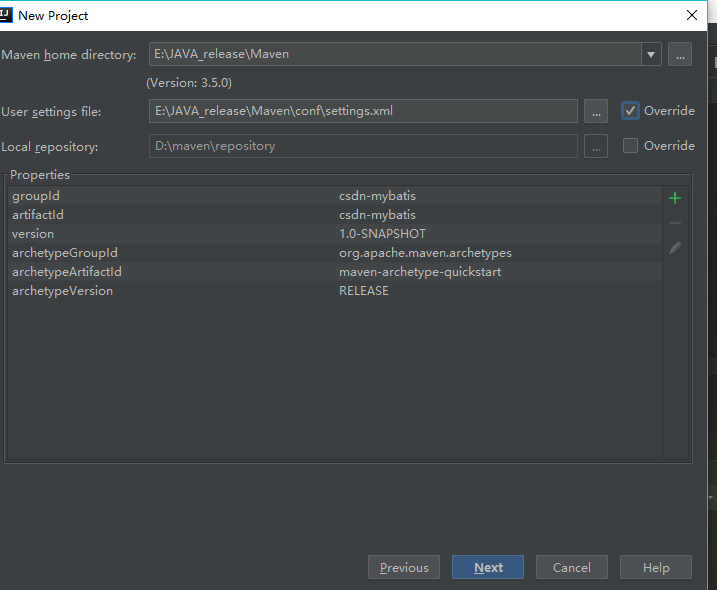
Task: Enable Override for Local repository
Action: tap(630, 146)
